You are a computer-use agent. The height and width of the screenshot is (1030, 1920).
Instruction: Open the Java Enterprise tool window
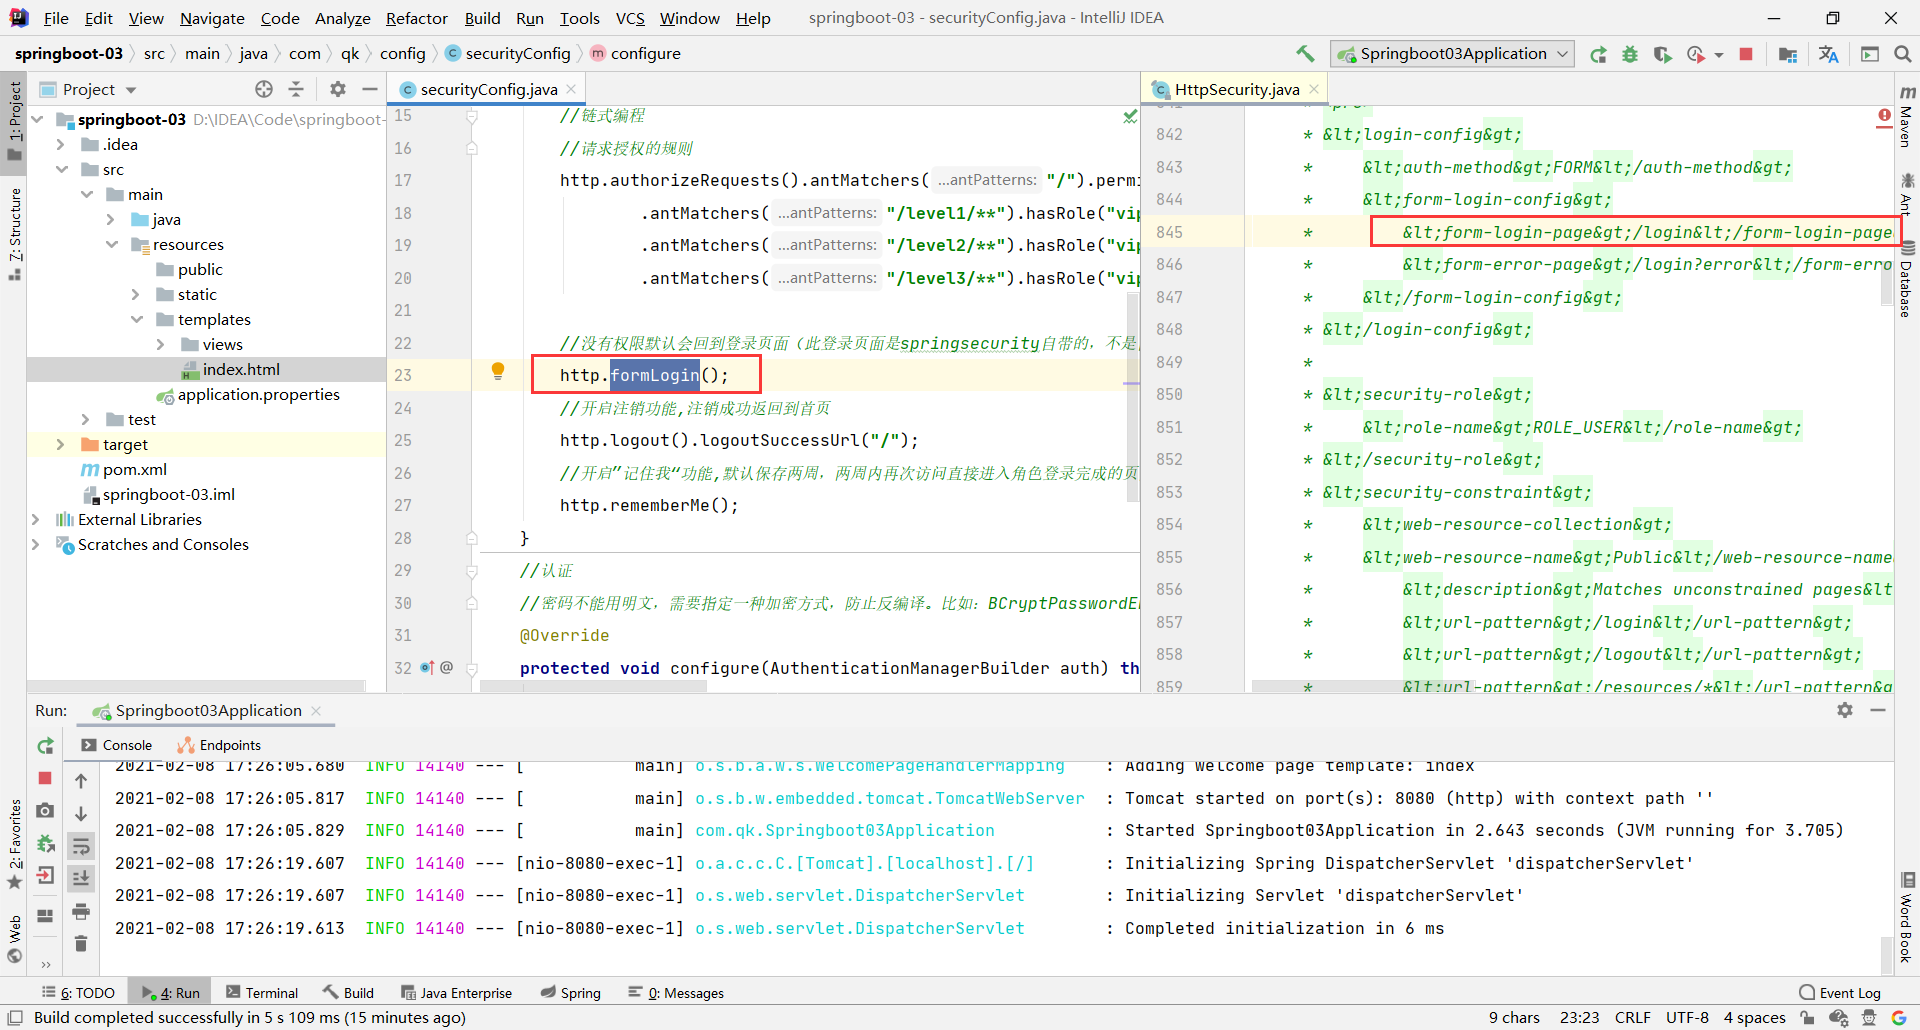point(456,993)
